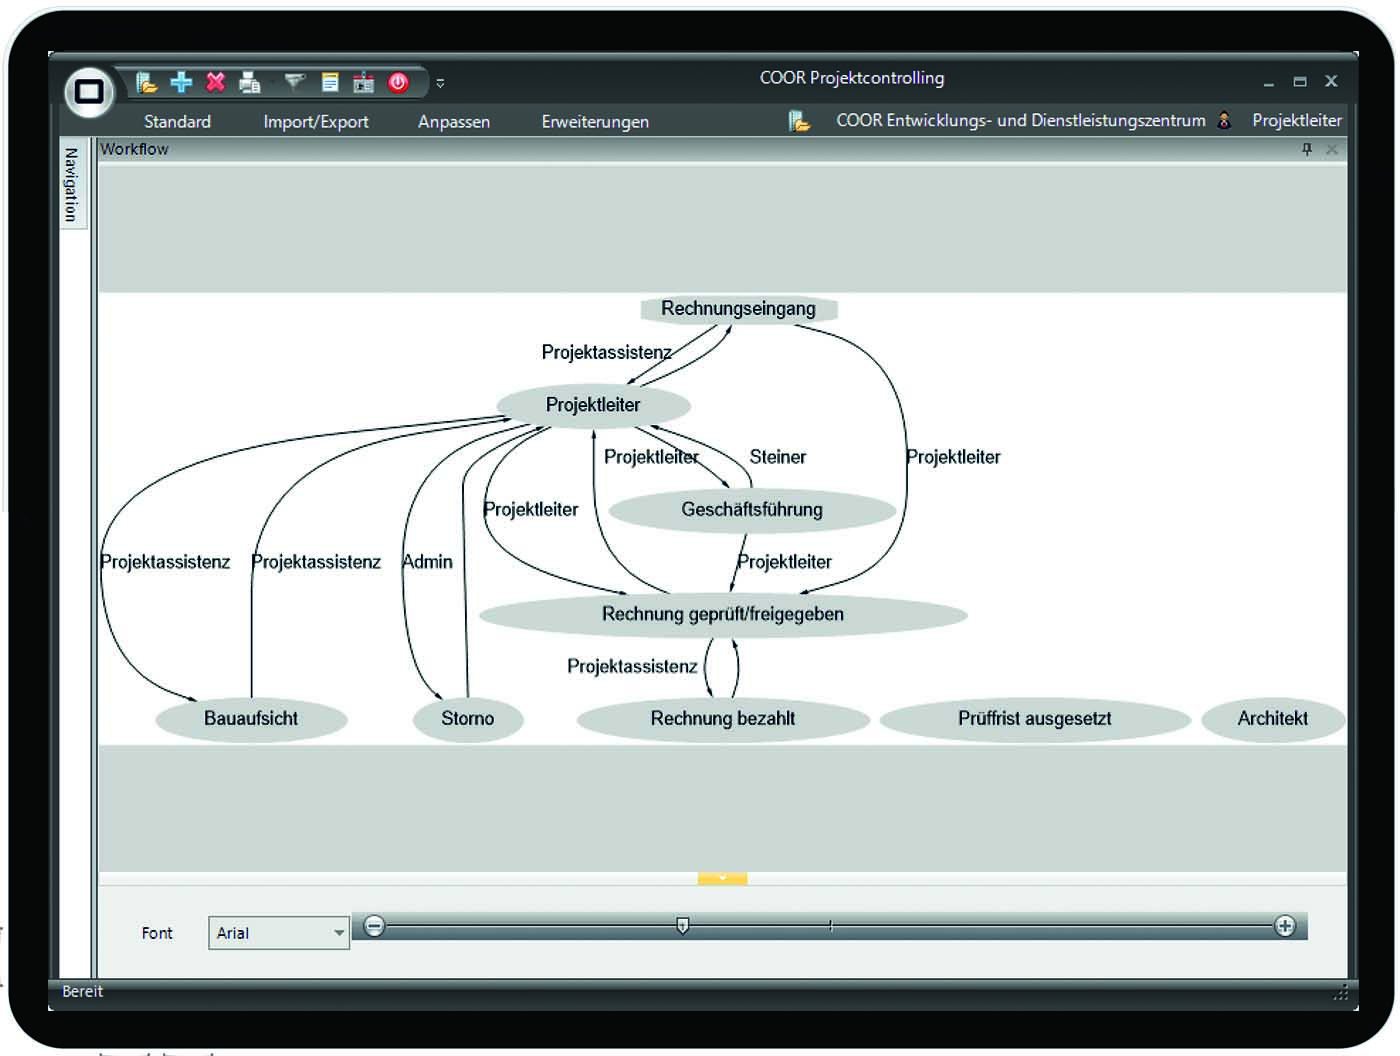Screen dimensions: 1400x1056
Task: Switch to the Anpassen tab
Action: pos(454,122)
